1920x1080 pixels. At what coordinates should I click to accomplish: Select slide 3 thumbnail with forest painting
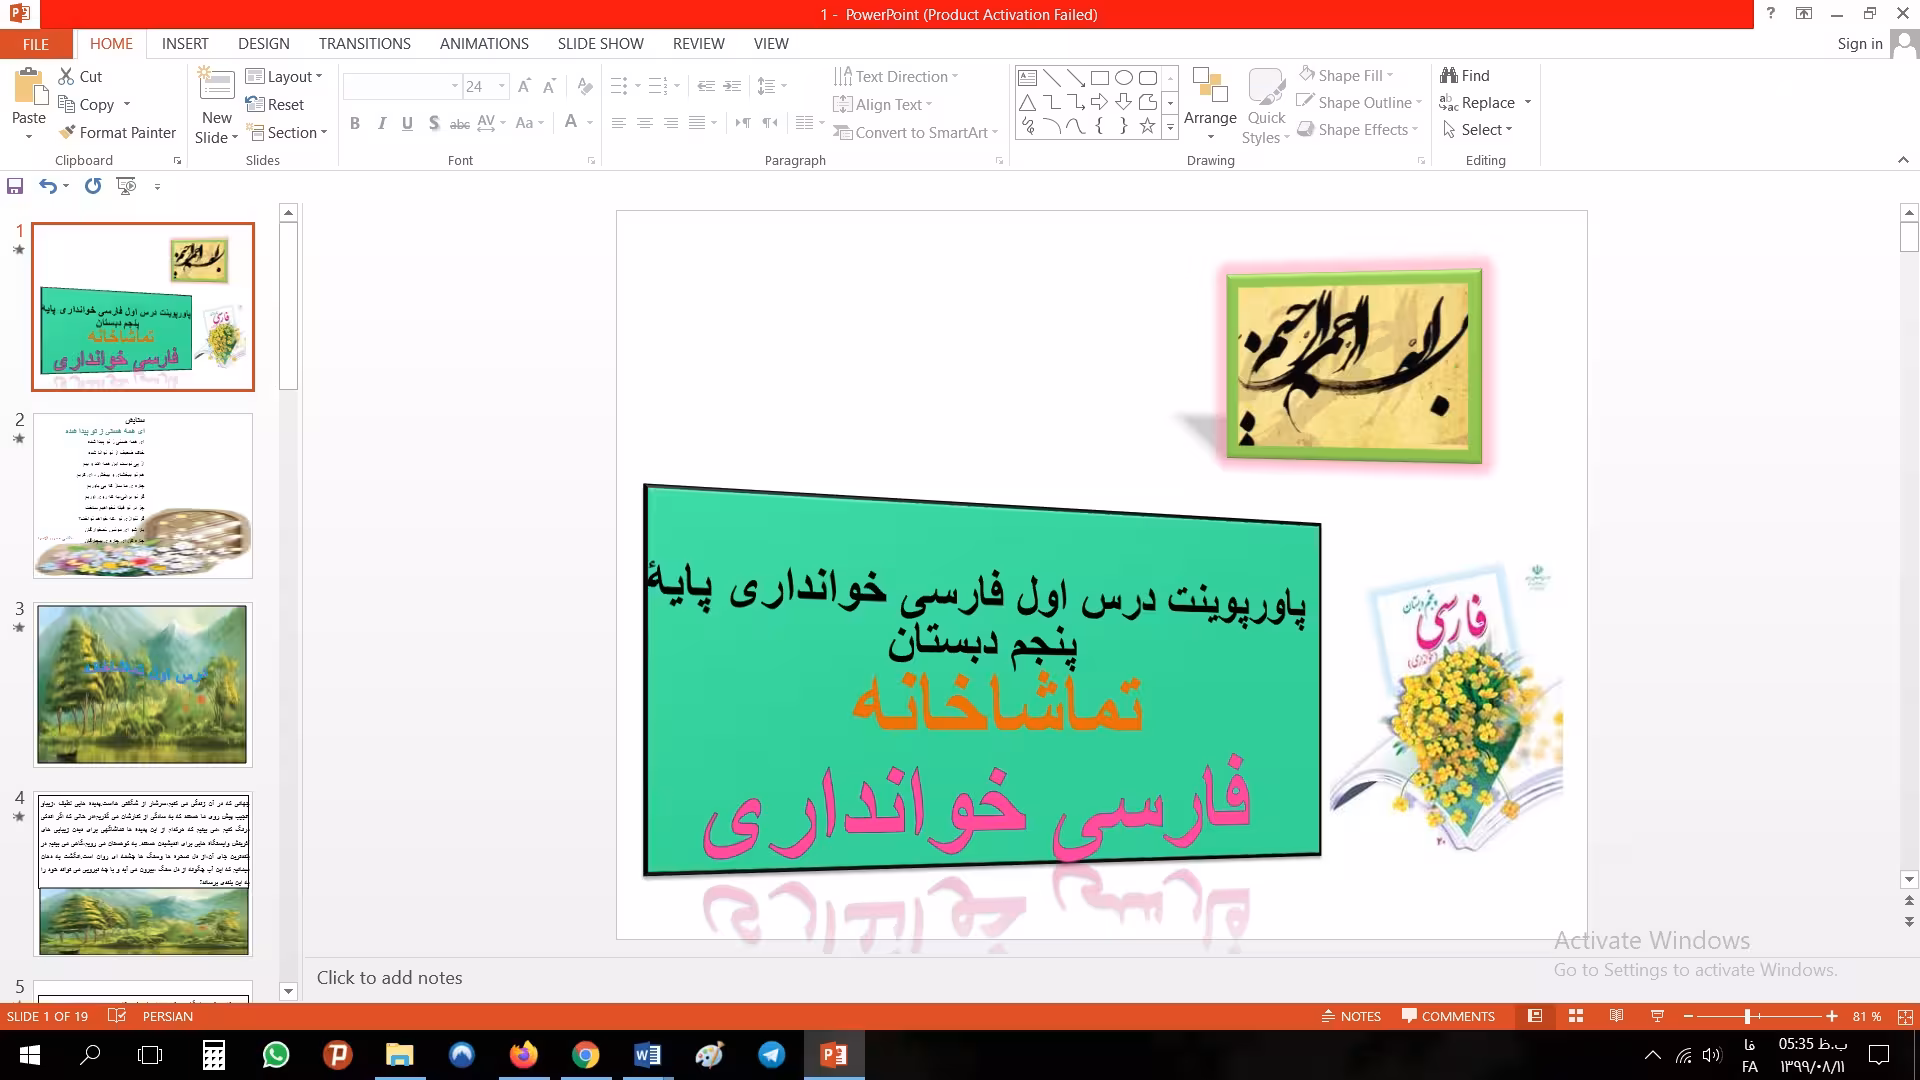tap(143, 684)
